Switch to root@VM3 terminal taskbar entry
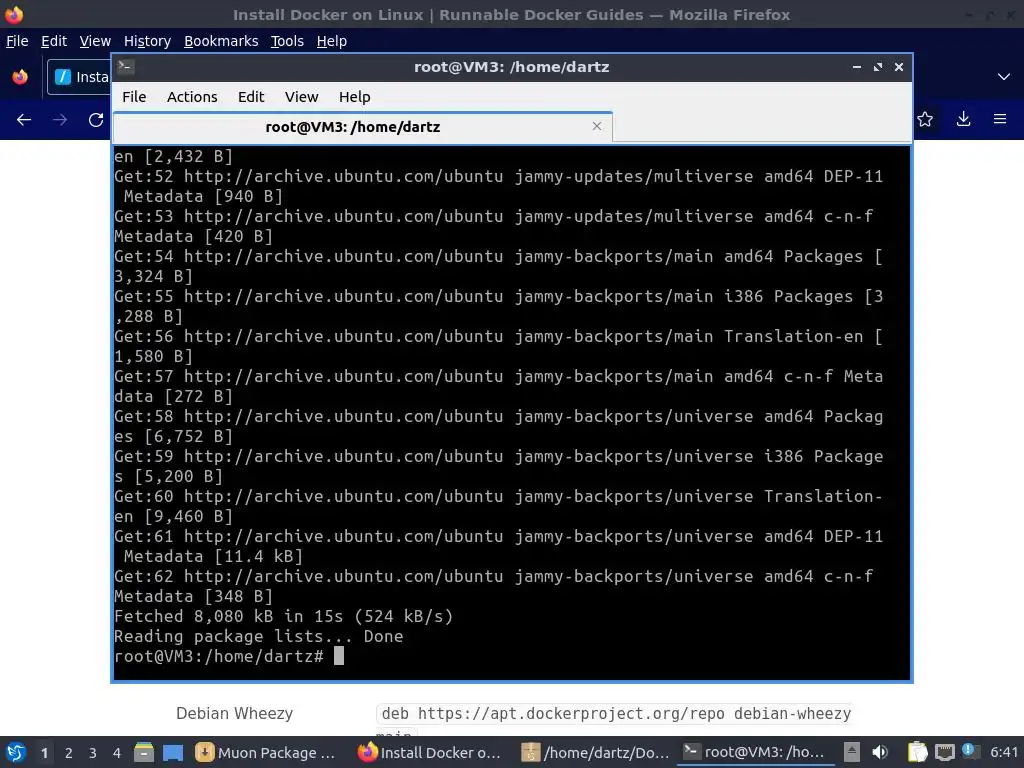Screen dimensions: 1024x768 click(755, 753)
